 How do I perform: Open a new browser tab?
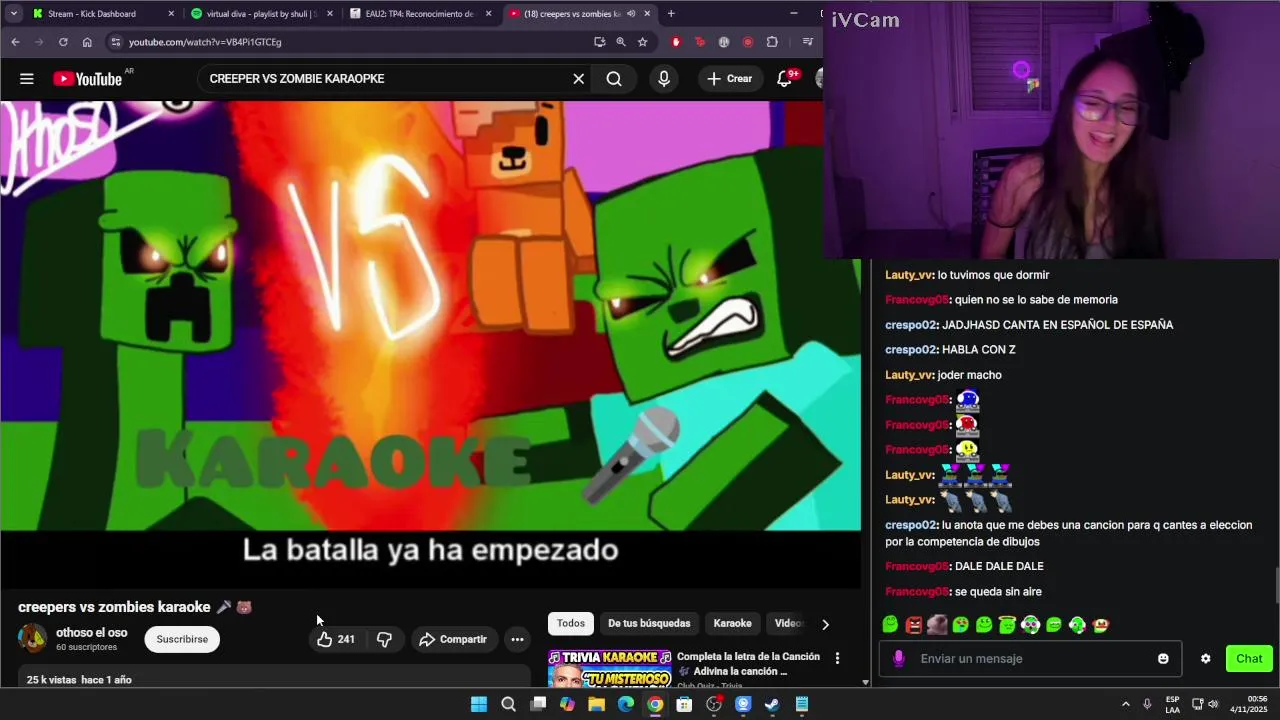(671, 14)
